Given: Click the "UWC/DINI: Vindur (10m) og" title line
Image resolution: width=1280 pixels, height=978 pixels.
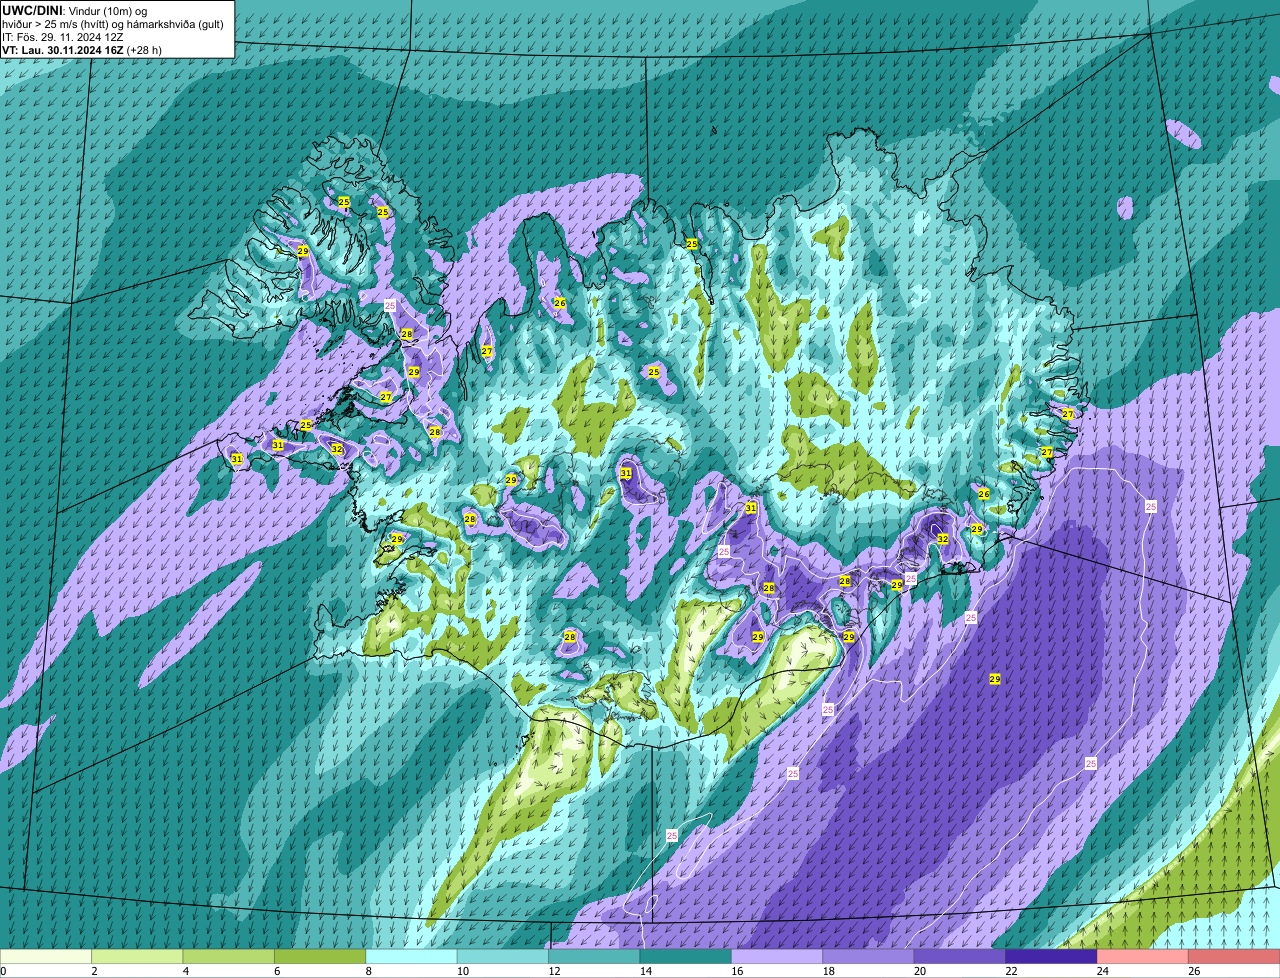Looking at the screenshot, I should pos(74,10).
